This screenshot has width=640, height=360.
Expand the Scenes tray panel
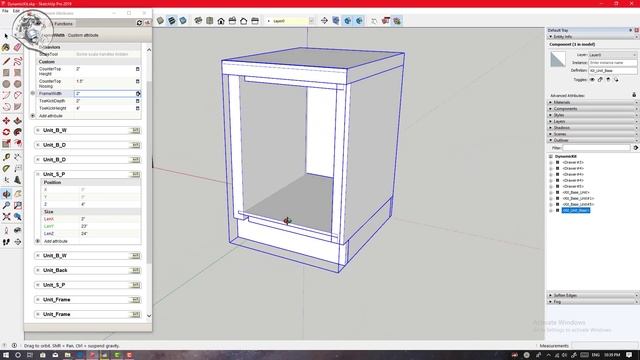tap(592, 134)
